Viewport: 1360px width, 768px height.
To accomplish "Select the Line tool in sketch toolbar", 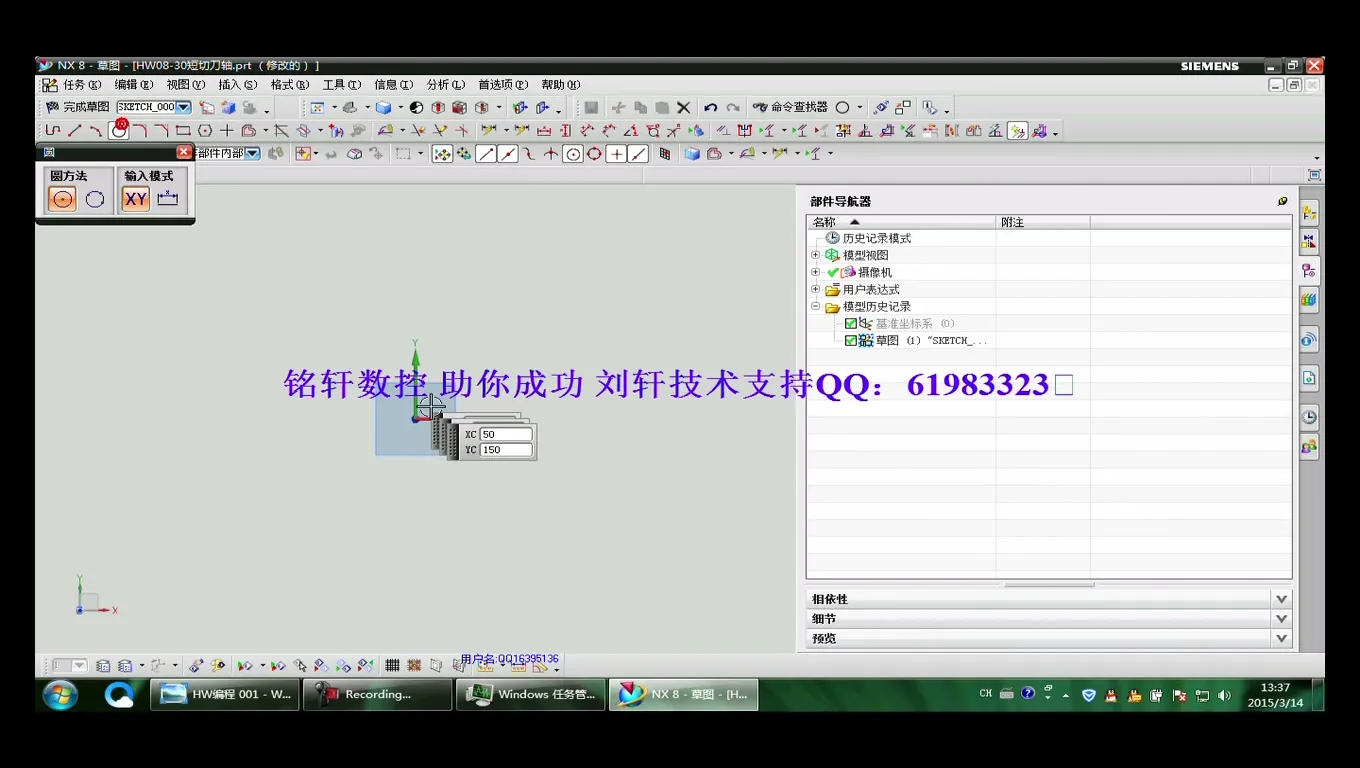I will (x=73, y=130).
